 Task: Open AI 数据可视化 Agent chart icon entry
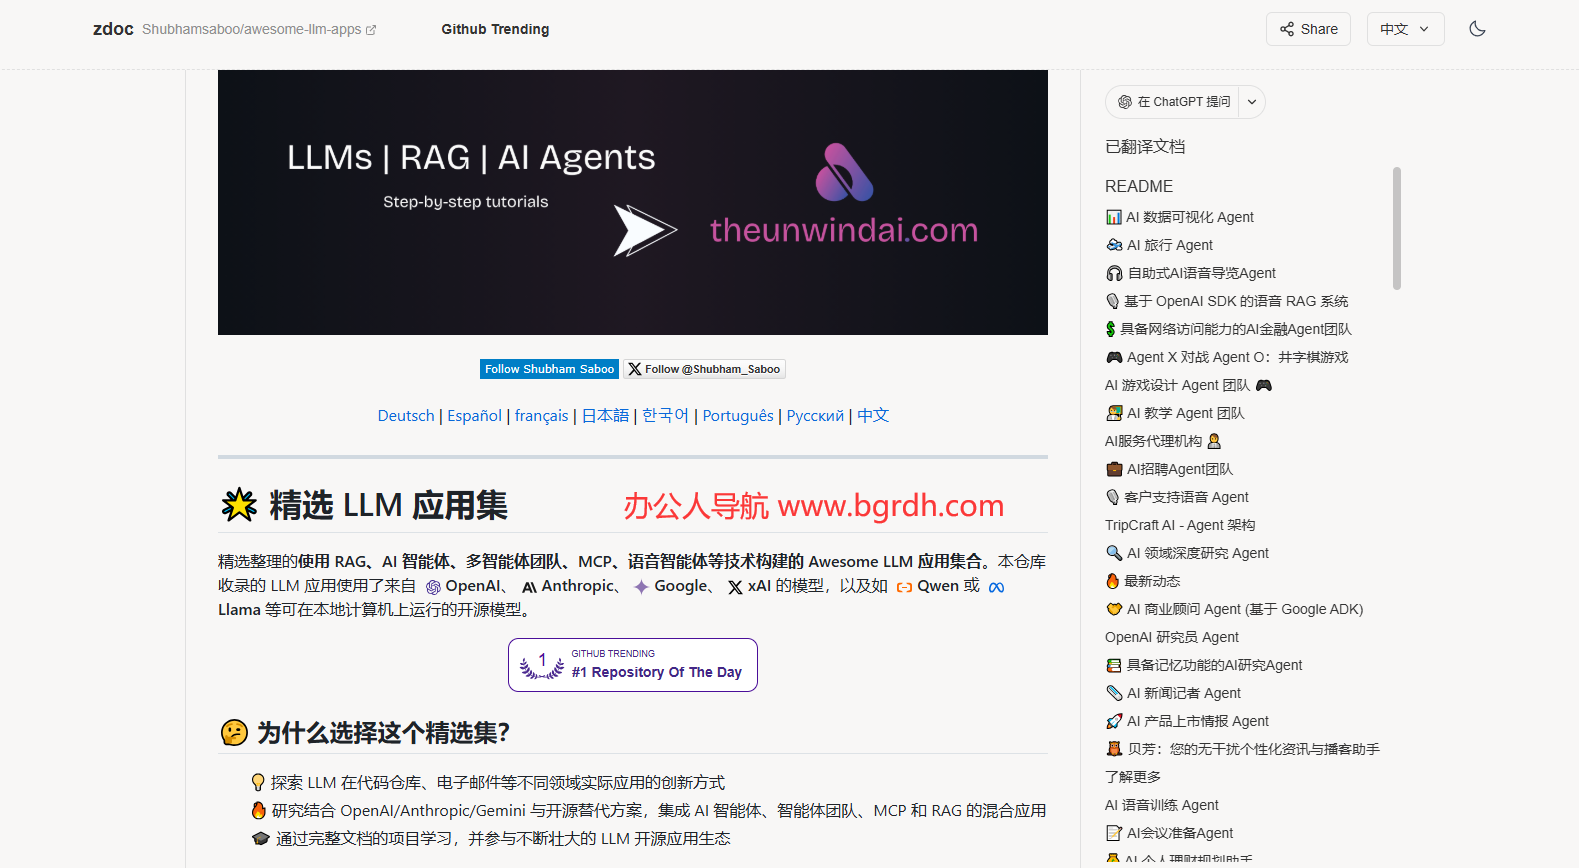(1180, 217)
